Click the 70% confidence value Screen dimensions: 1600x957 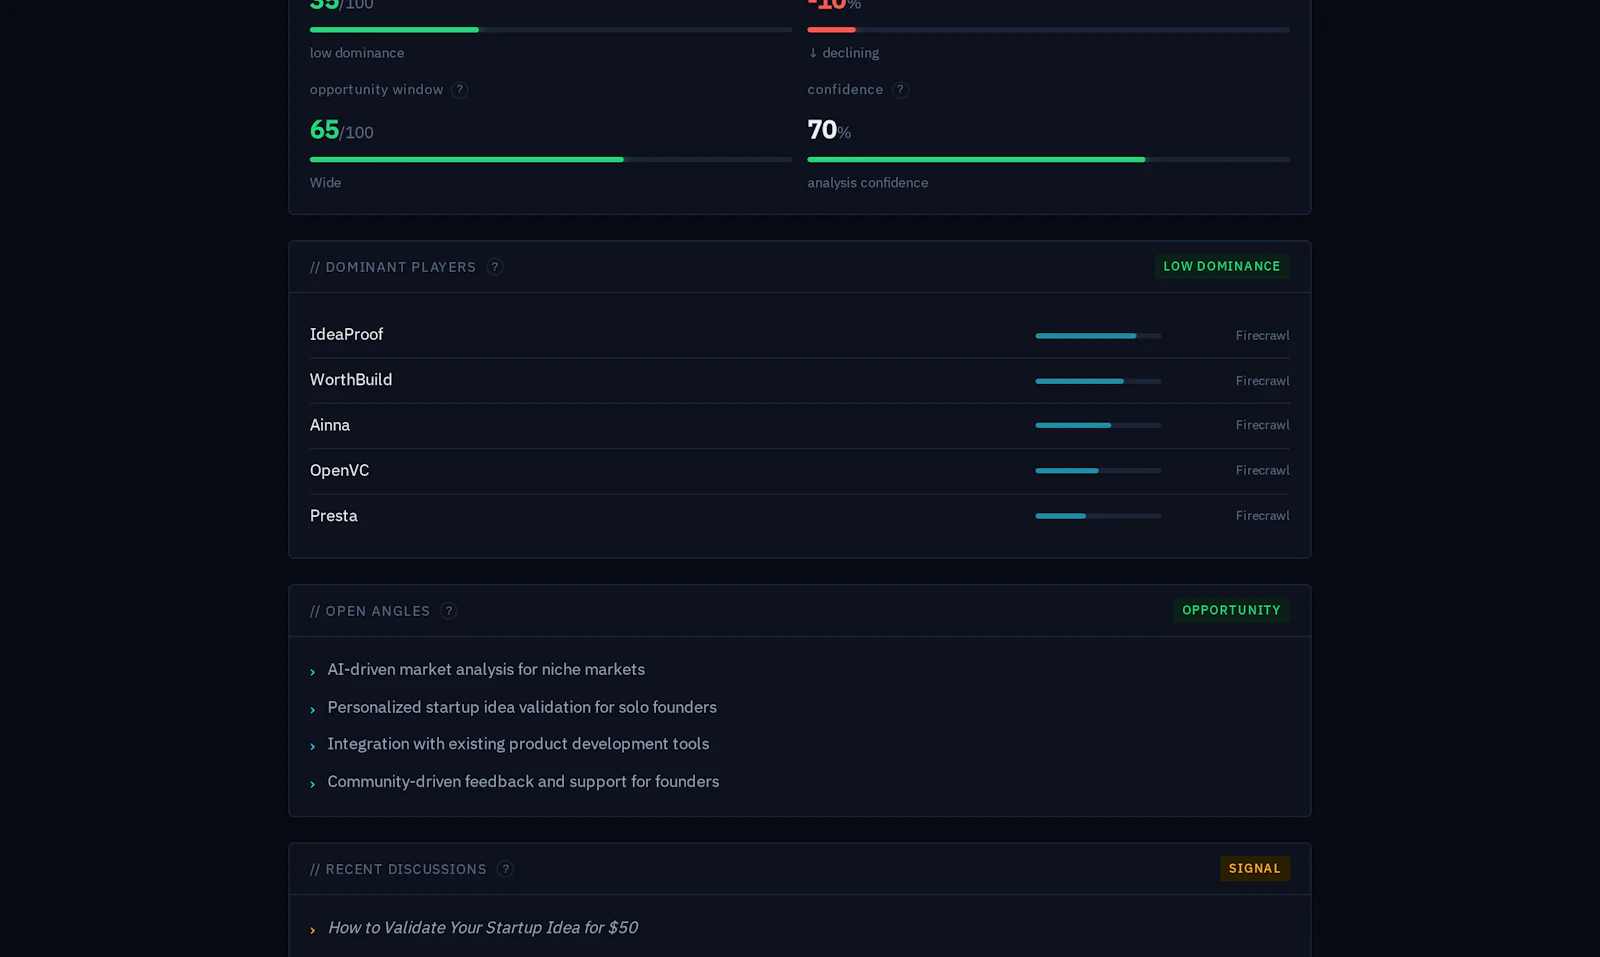click(x=829, y=130)
